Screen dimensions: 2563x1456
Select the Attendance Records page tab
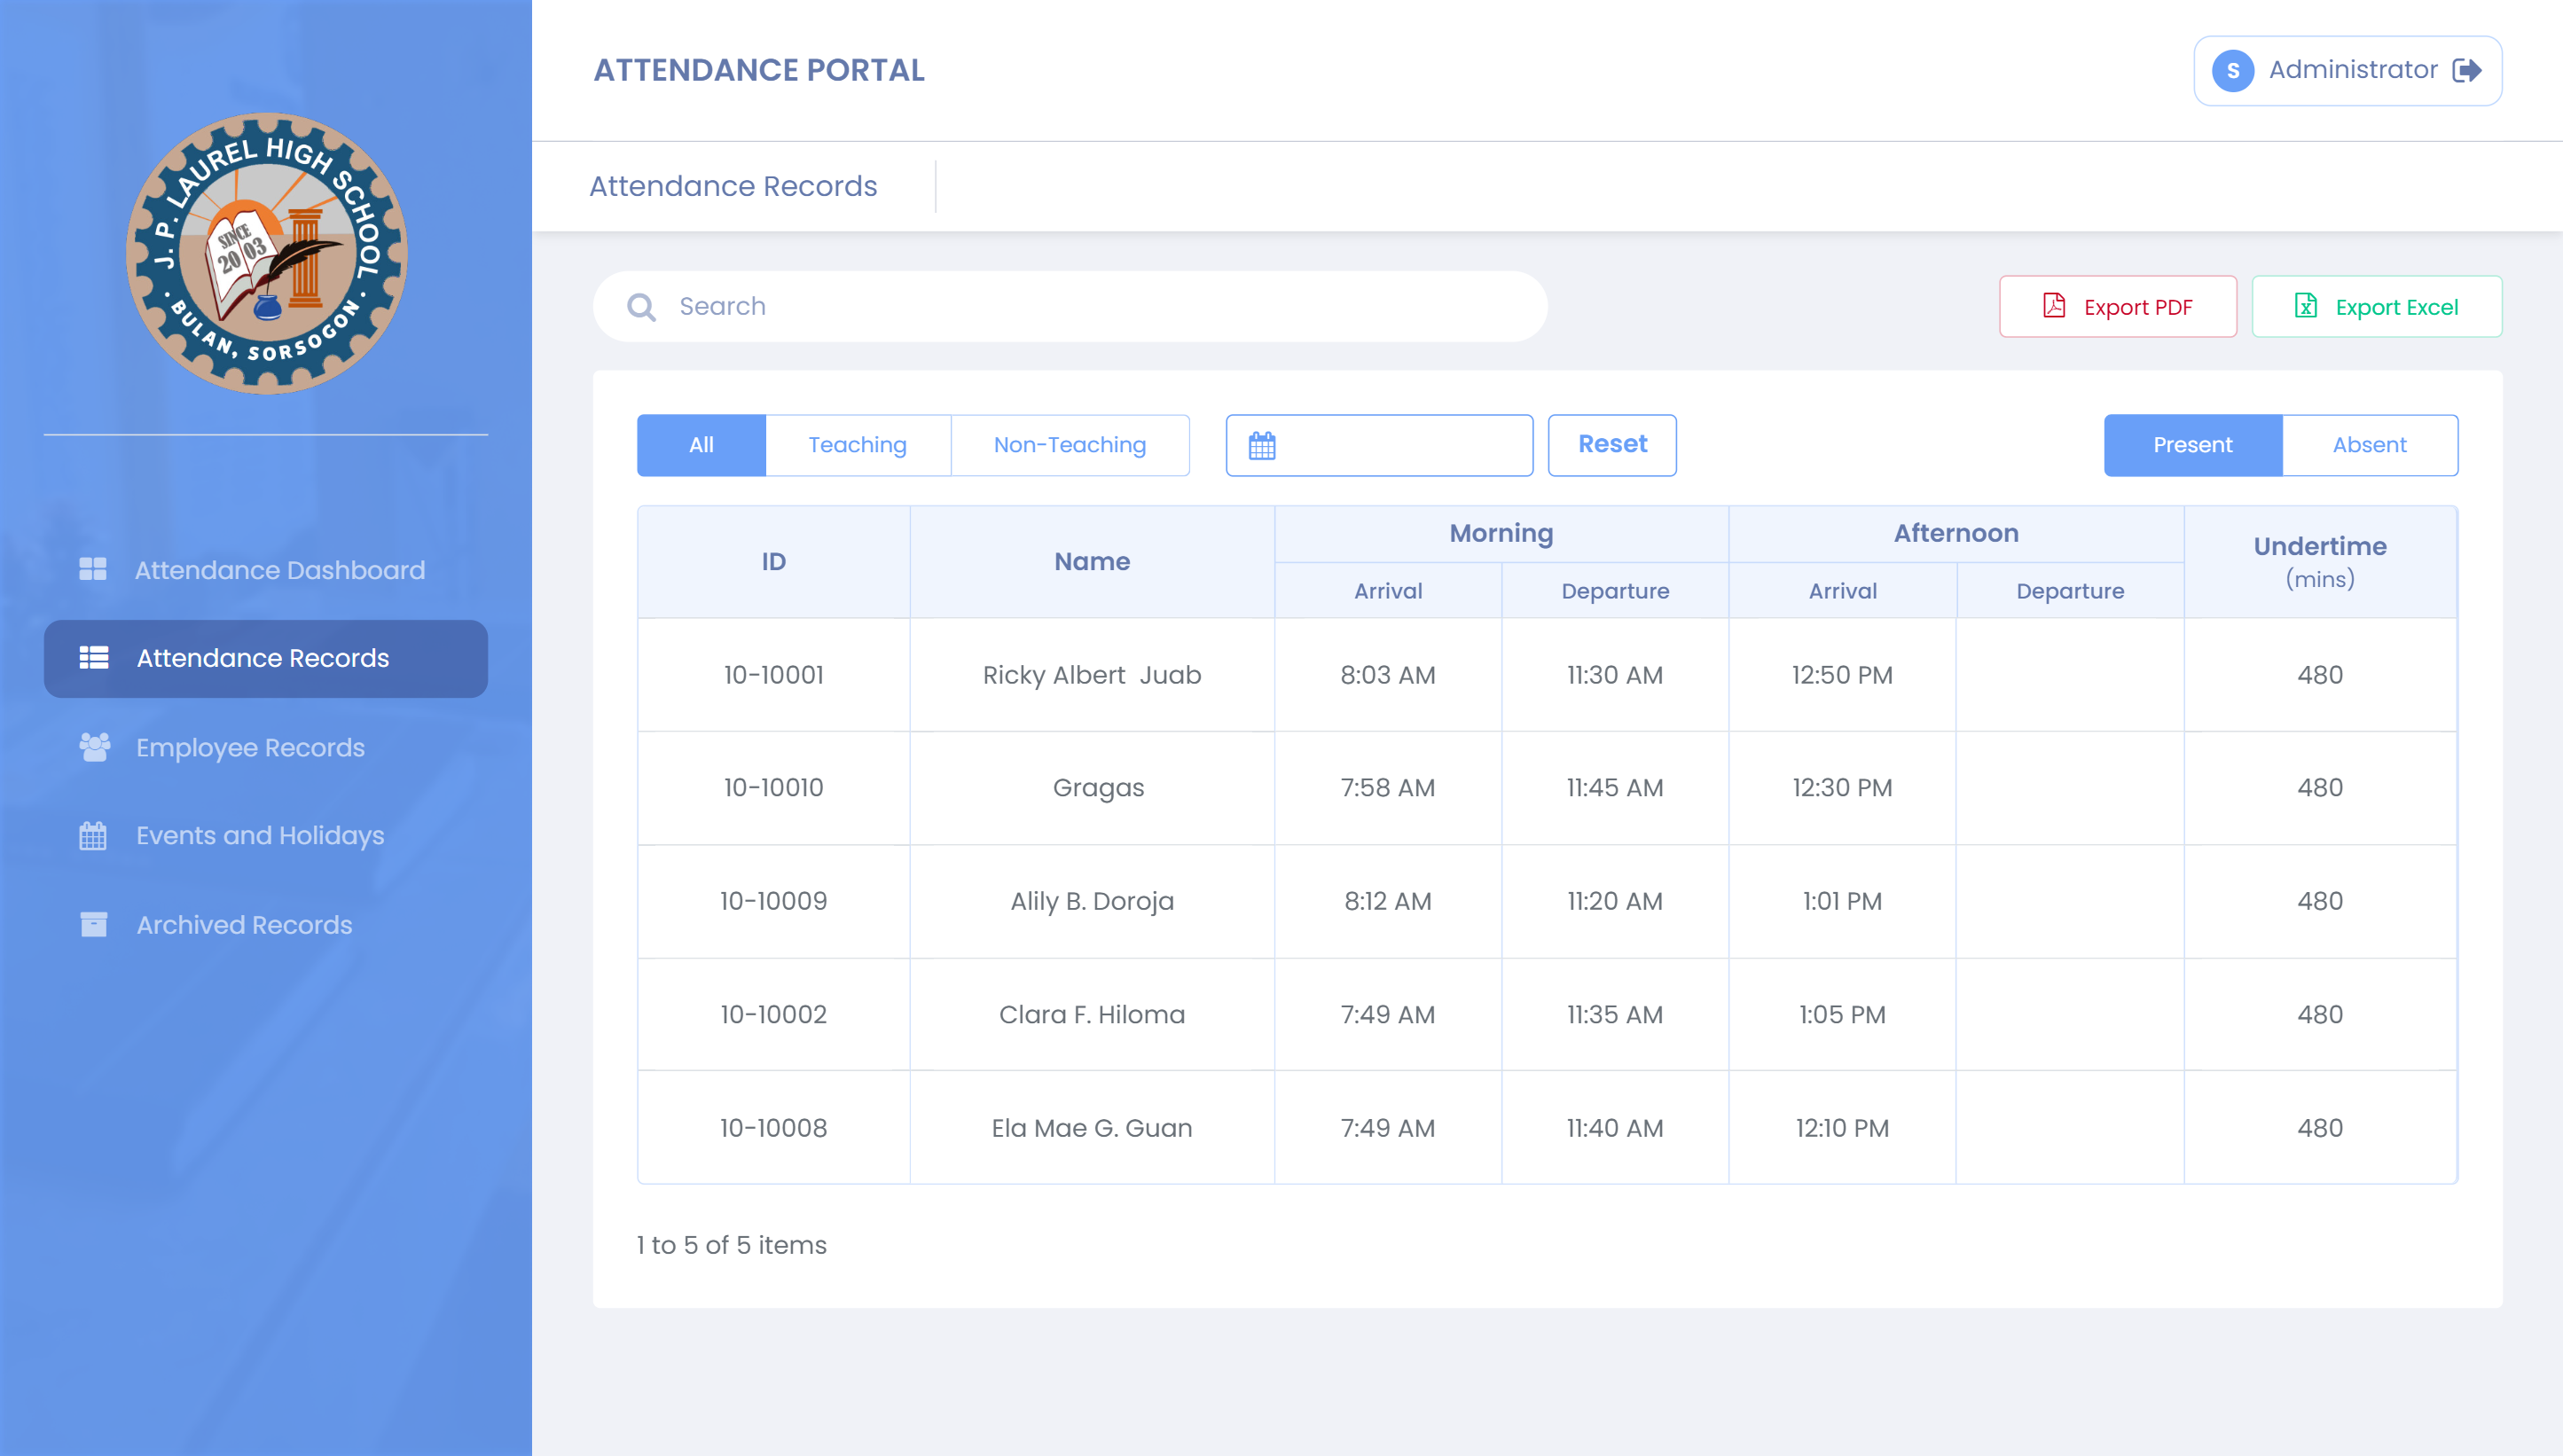coord(733,186)
